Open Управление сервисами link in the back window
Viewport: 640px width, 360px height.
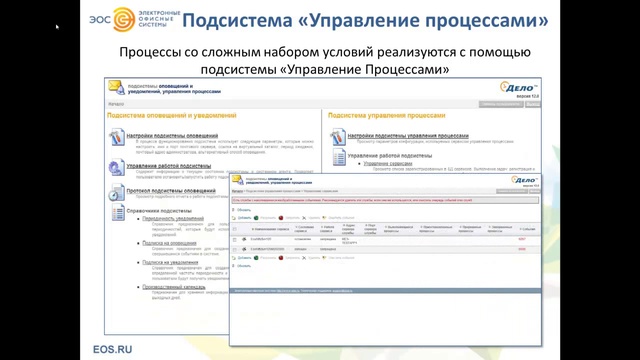click(x=388, y=163)
